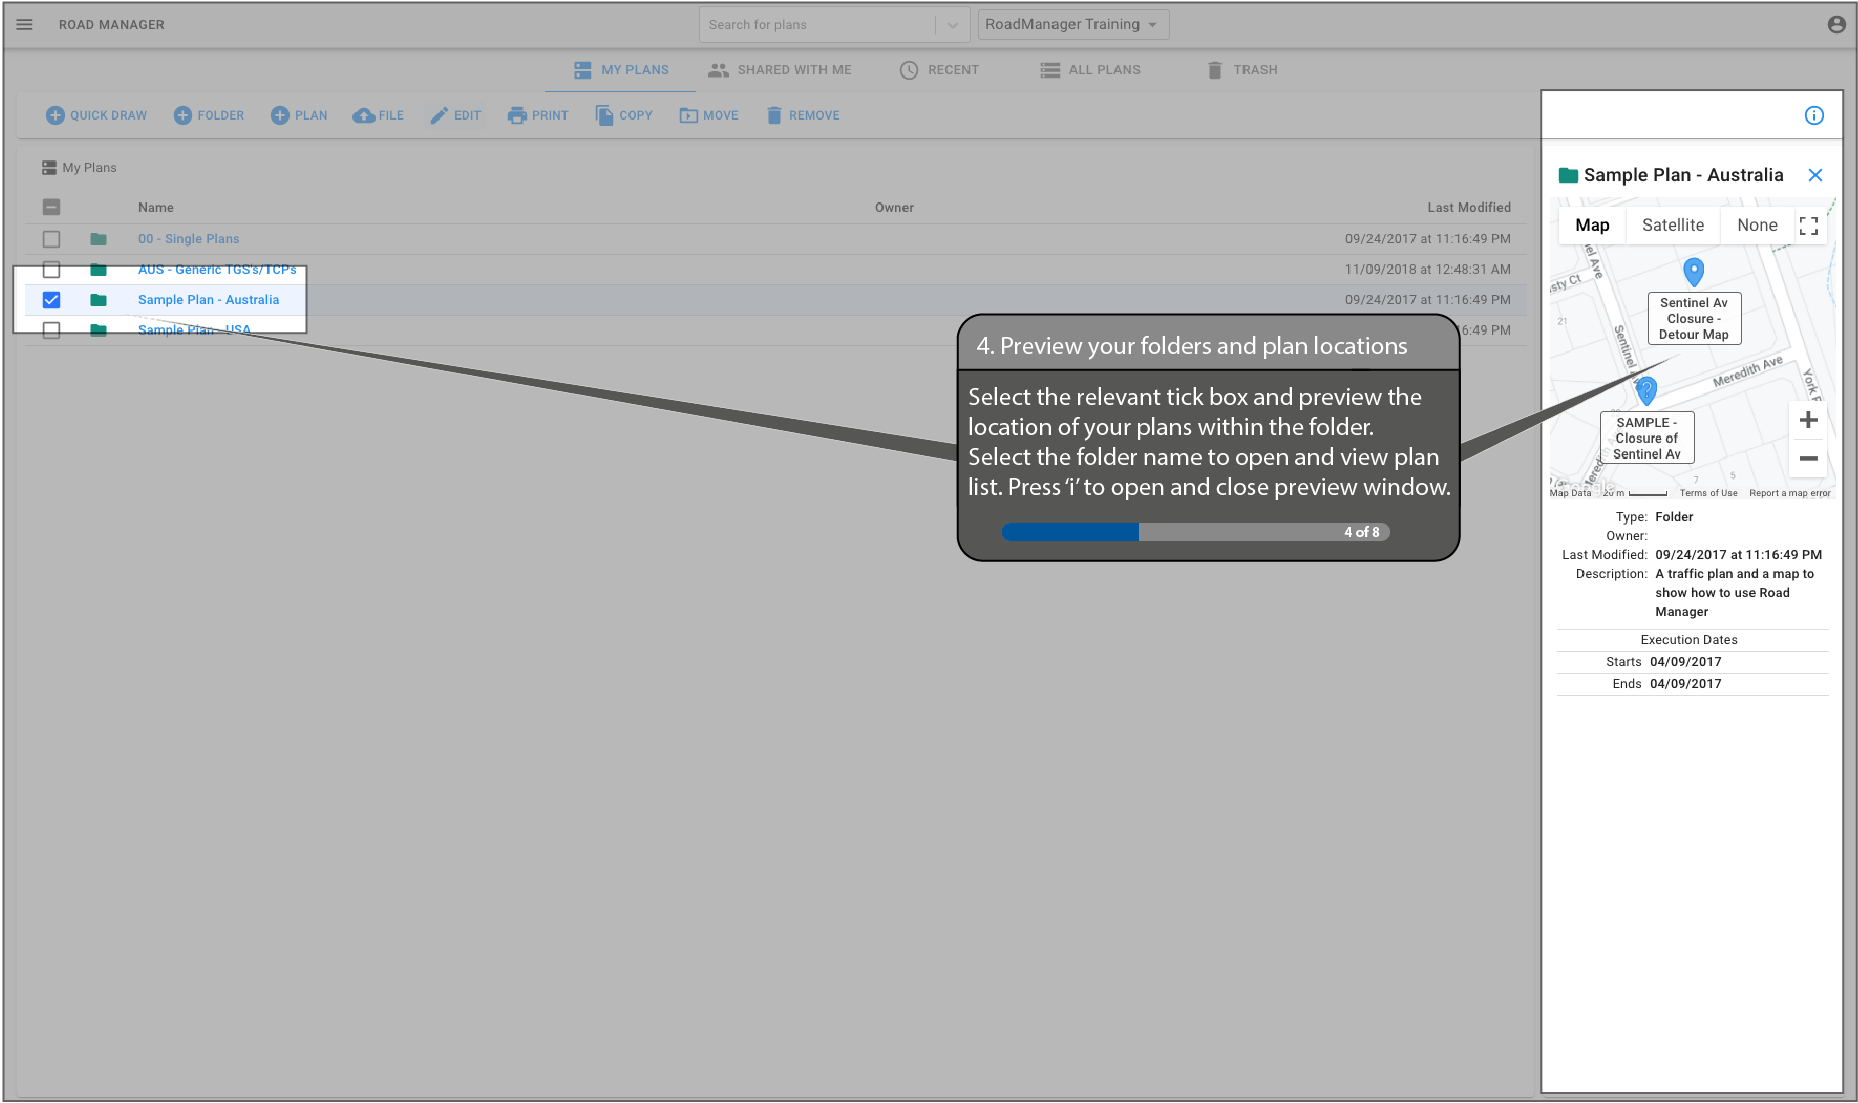This screenshot has width=1858, height=1103.
Task: Copy the selected item
Action: (x=624, y=116)
